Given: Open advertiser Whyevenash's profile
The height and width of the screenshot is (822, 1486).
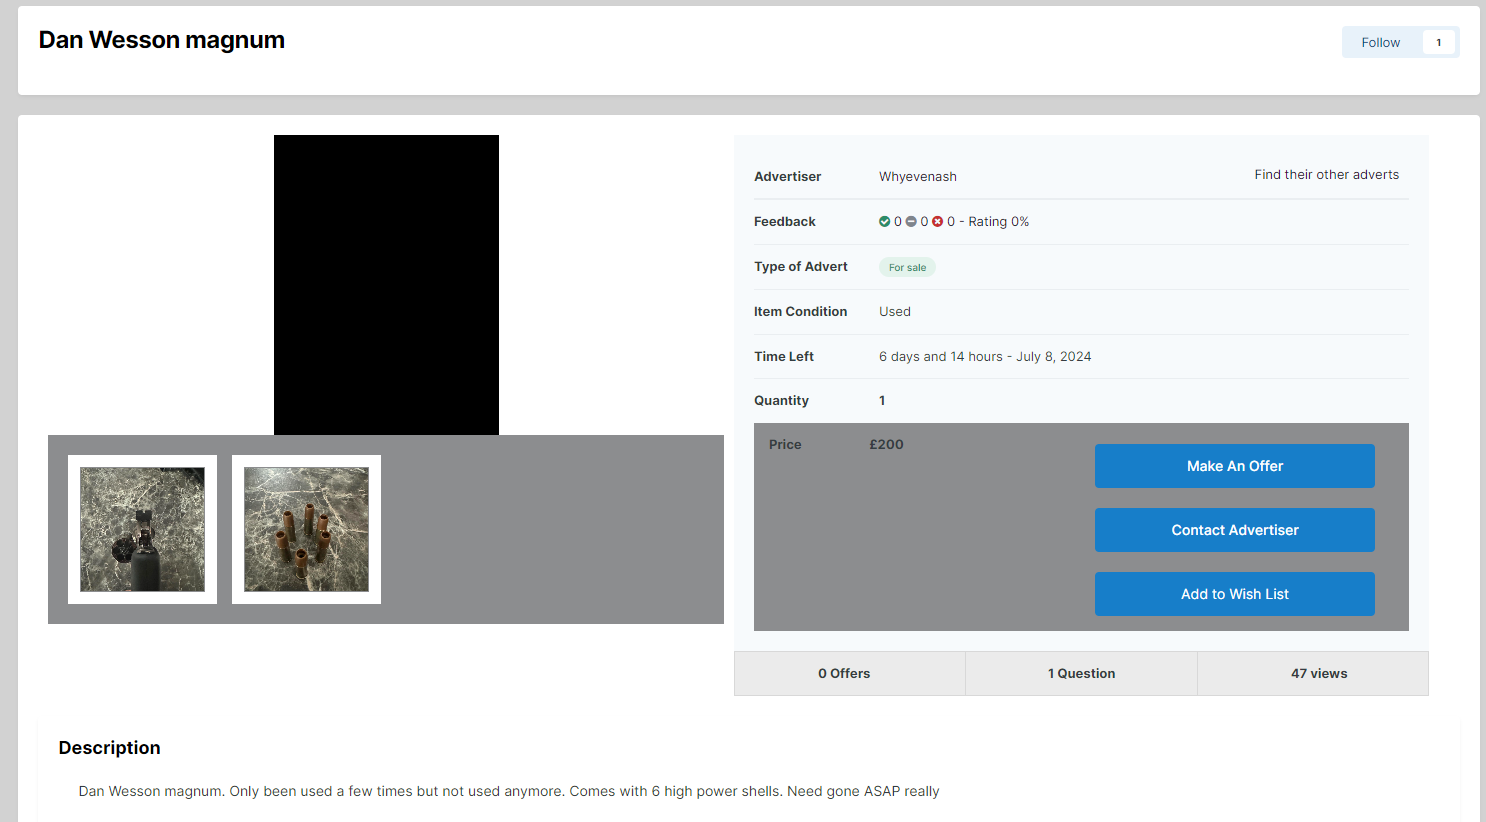Looking at the screenshot, I should tap(917, 177).
